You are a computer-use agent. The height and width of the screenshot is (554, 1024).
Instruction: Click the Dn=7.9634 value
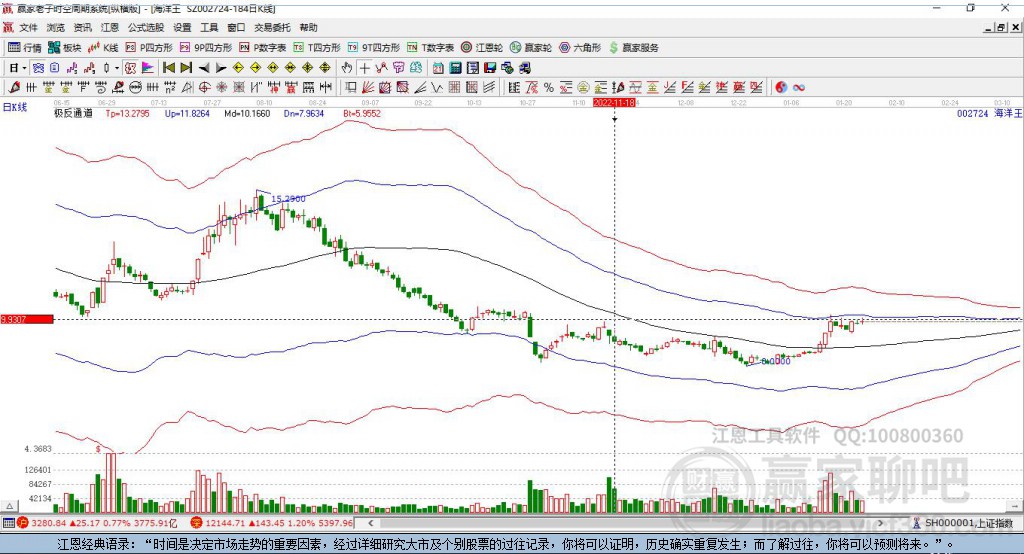pos(304,114)
